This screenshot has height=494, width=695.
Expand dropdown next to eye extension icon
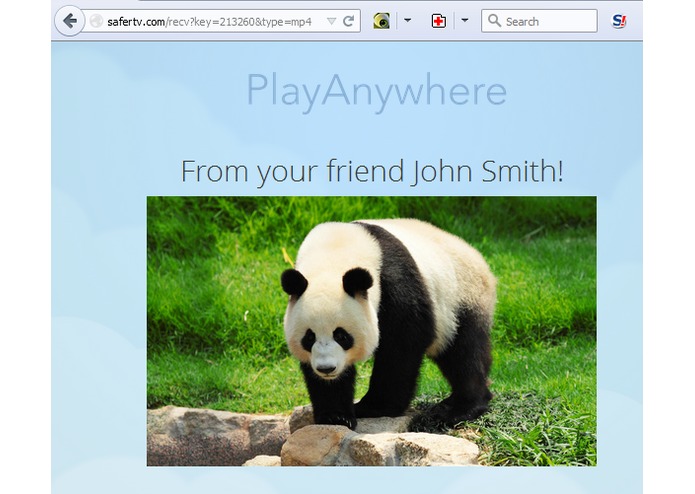tap(407, 20)
